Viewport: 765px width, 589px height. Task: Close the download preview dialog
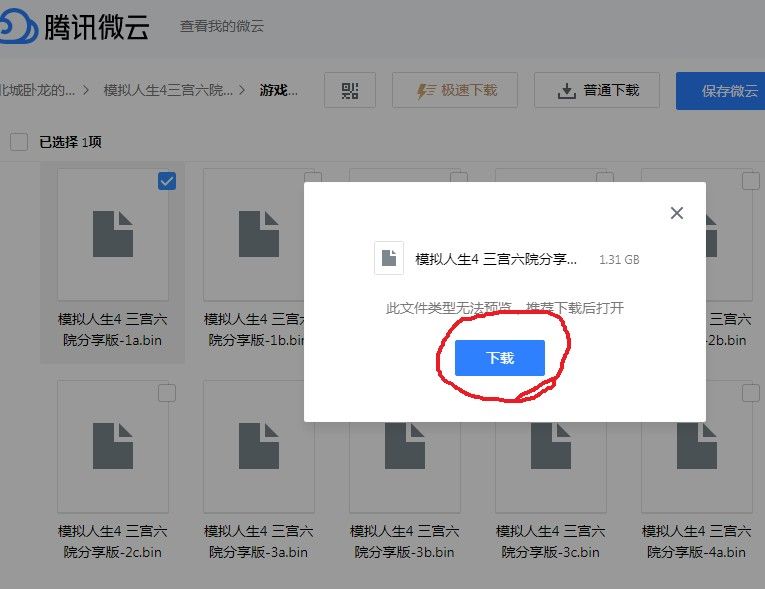click(677, 213)
